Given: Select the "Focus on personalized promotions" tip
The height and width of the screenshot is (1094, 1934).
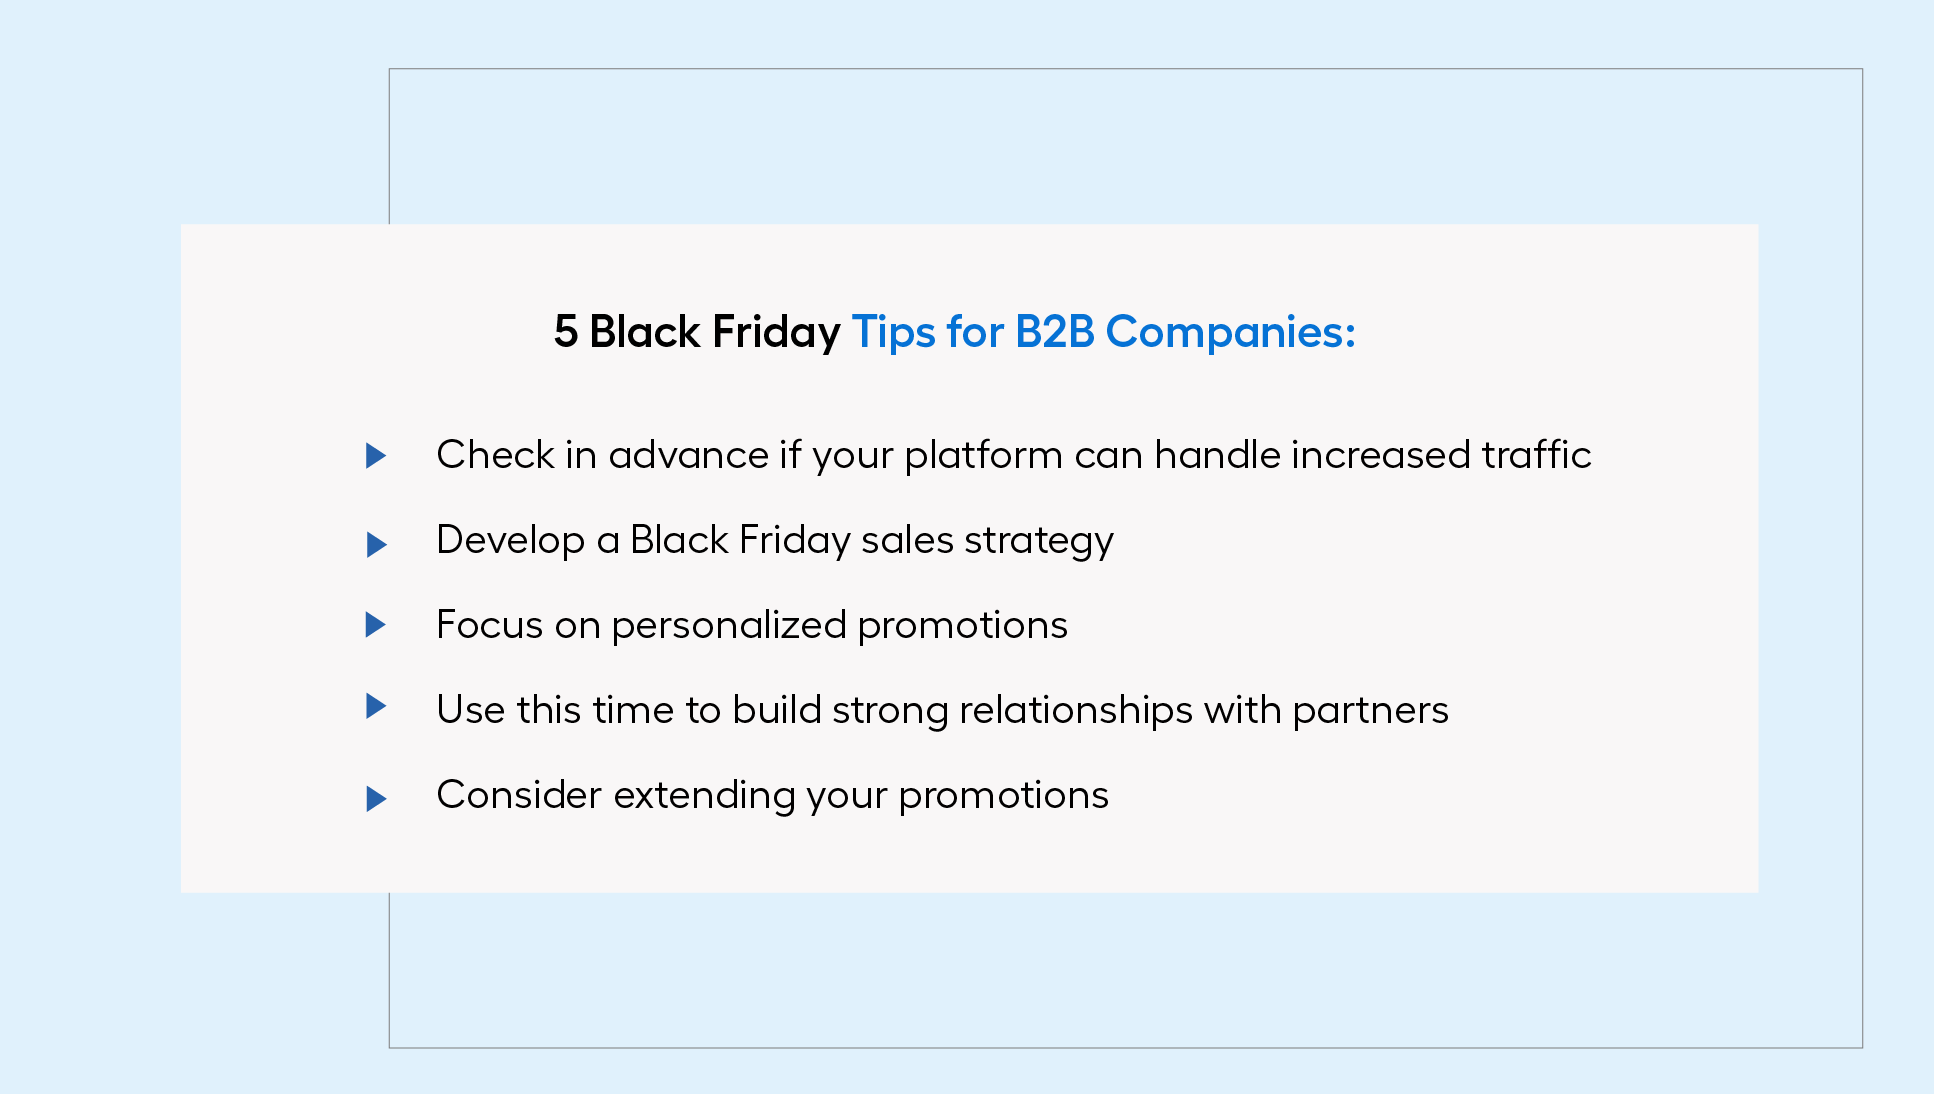Looking at the screenshot, I should [x=752, y=626].
